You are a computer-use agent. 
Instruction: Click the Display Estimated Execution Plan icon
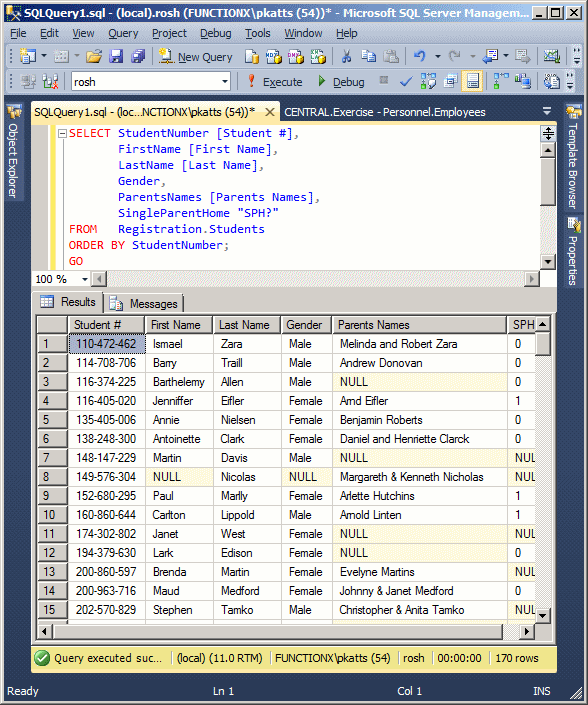428,81
